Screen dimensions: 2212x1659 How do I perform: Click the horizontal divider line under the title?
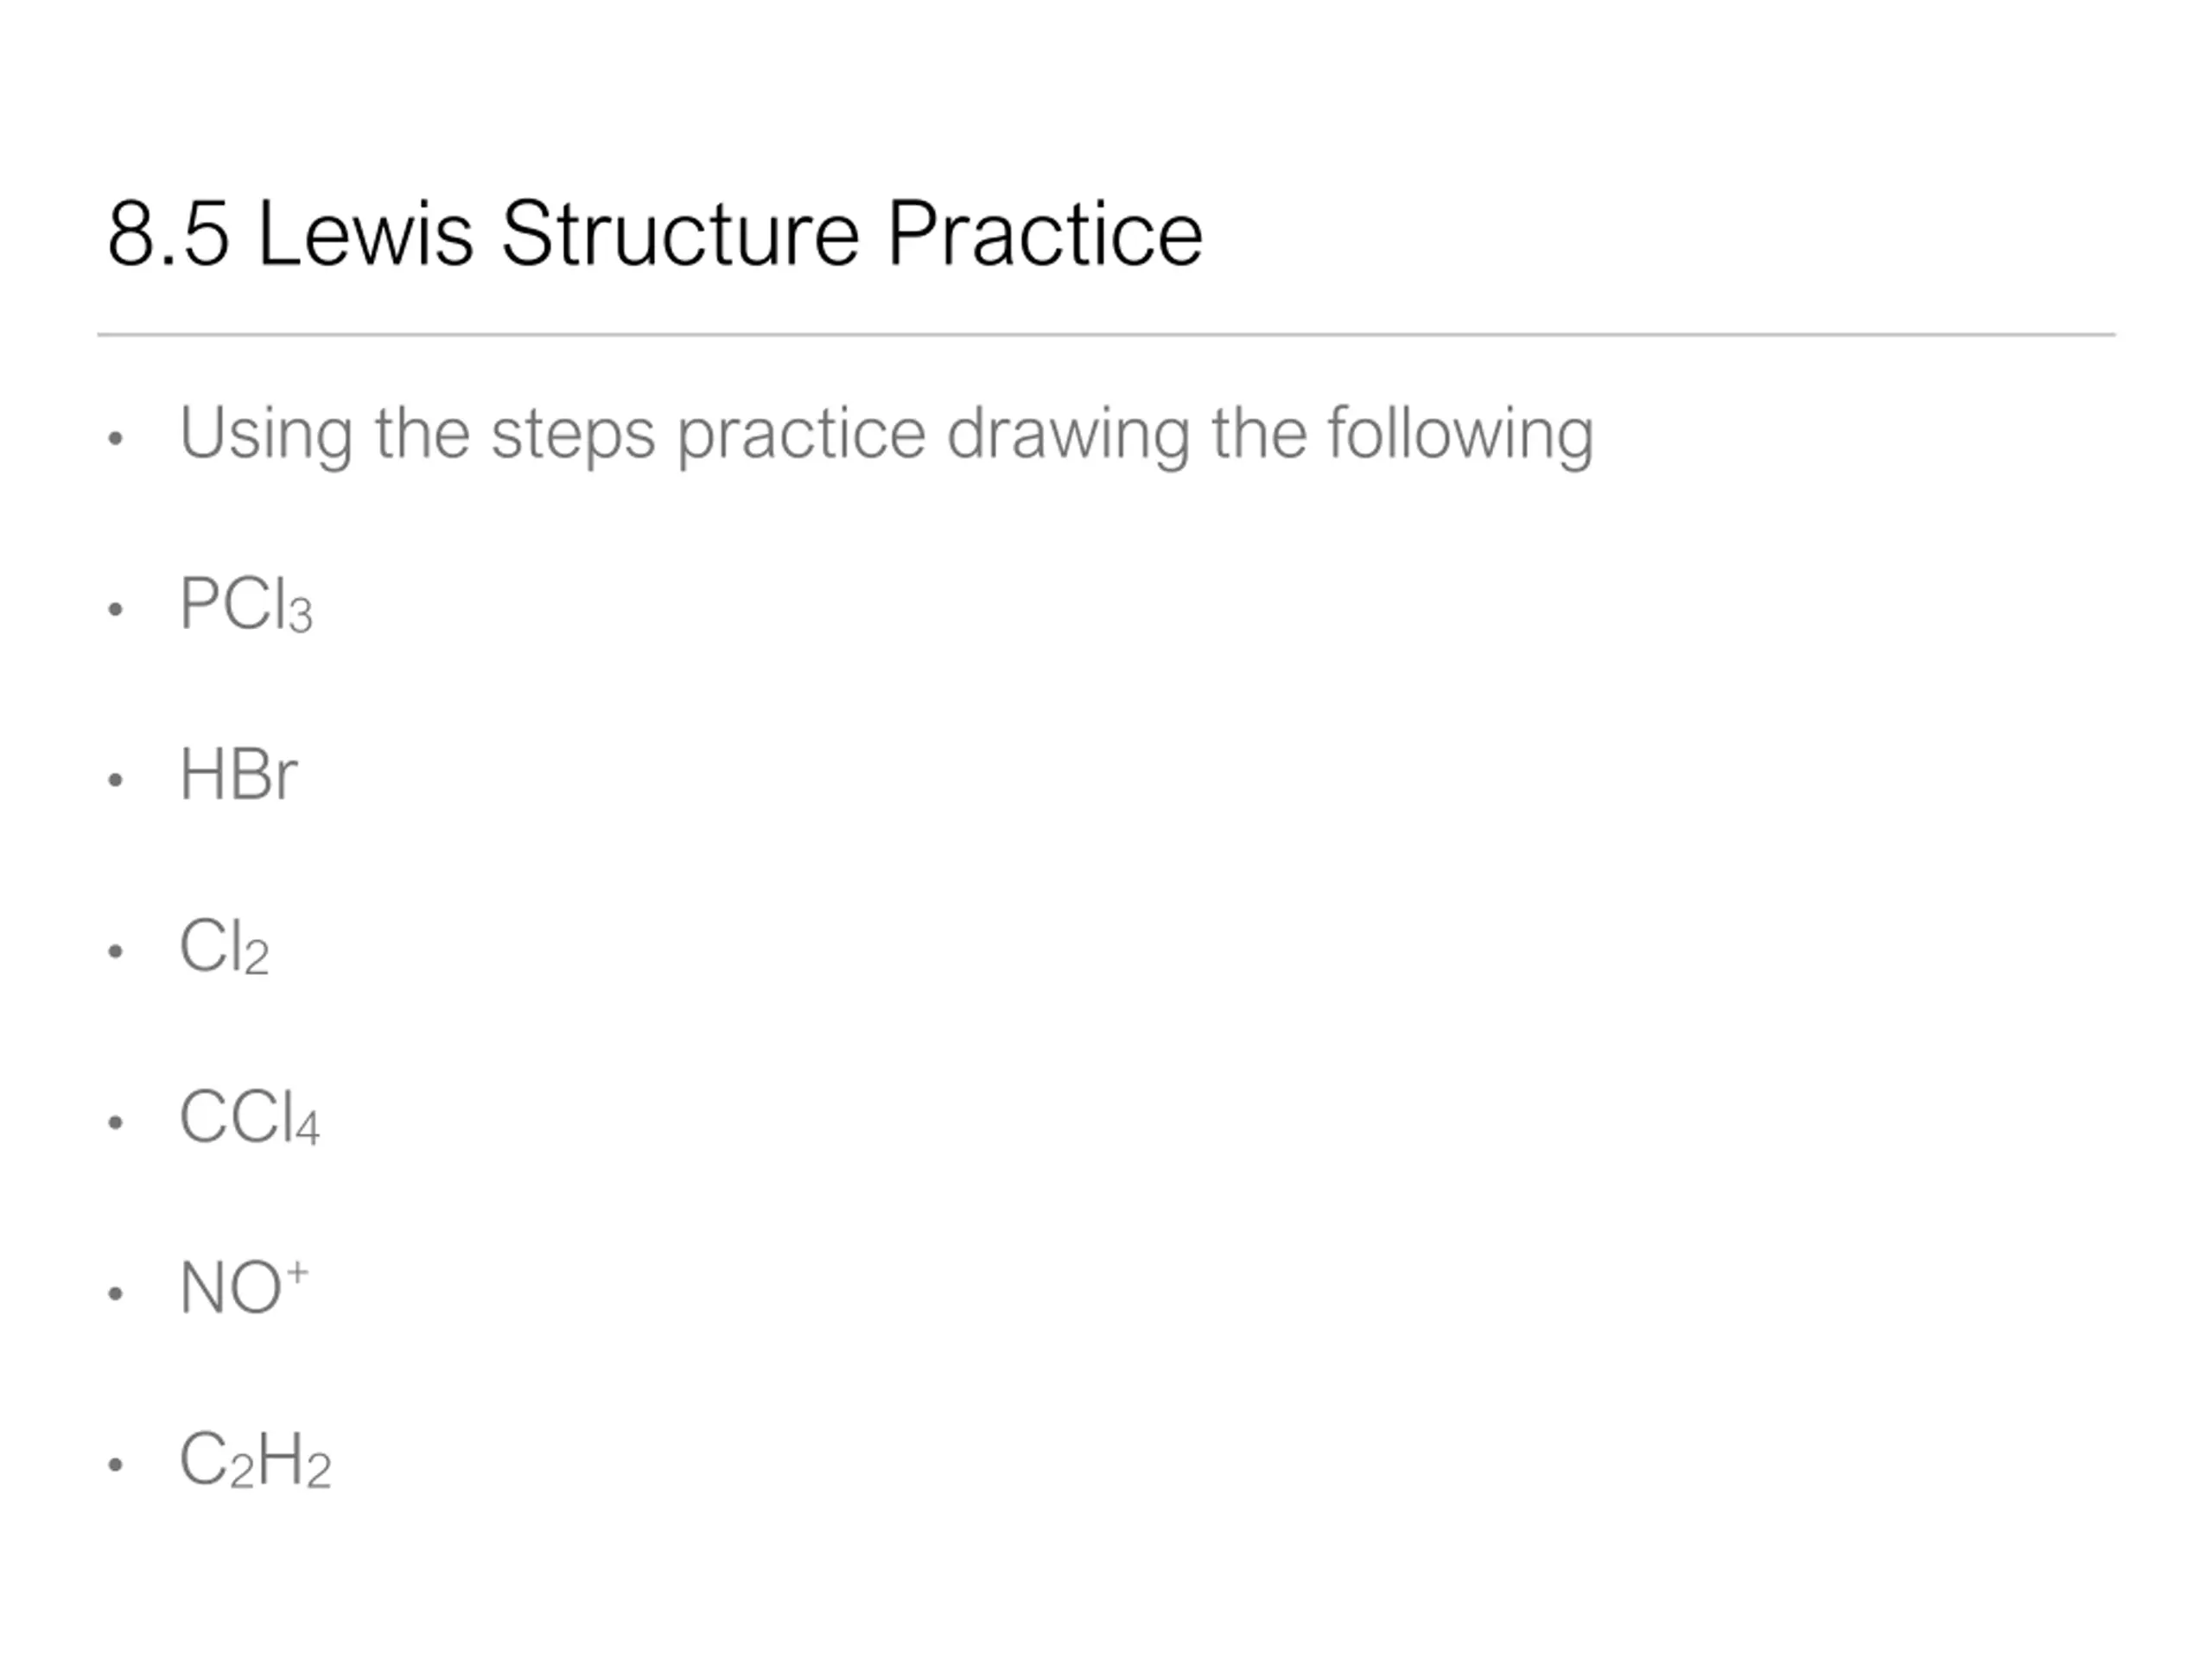[1106, 335]
